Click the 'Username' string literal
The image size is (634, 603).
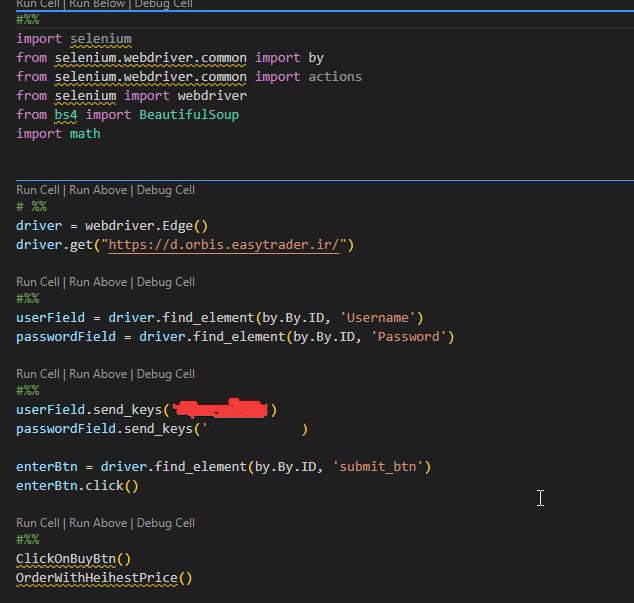(378, 318)
